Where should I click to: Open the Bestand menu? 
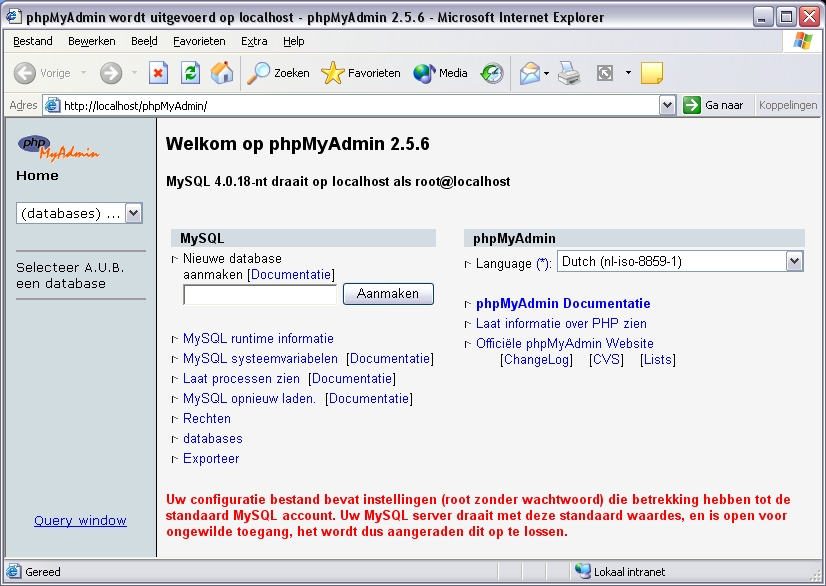(x=33, y=41)
